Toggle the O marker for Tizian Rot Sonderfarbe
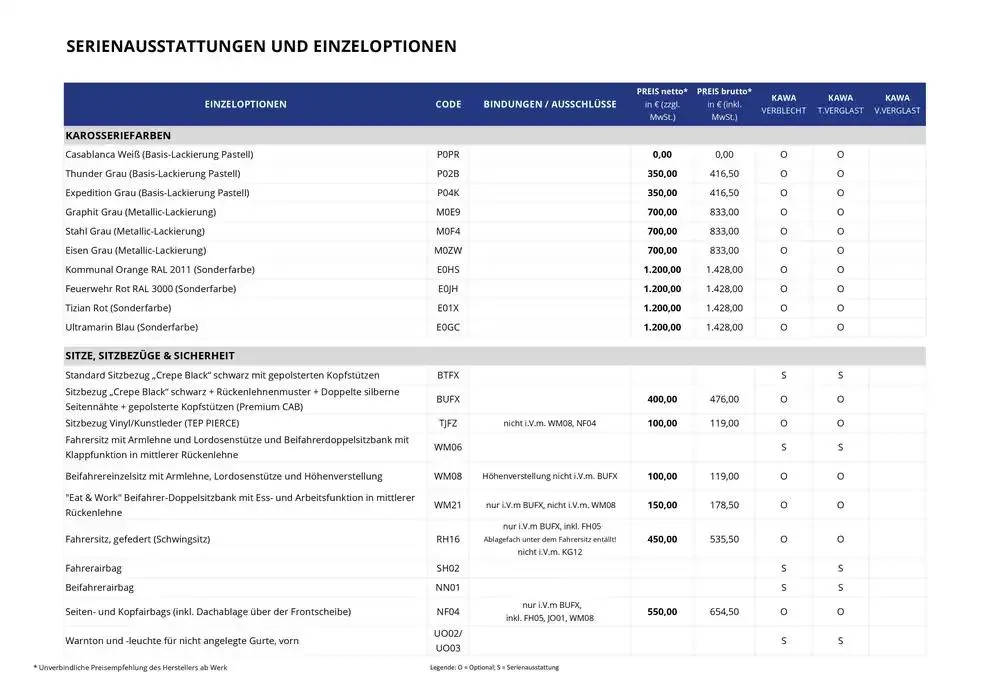This screenshot has height=700, width=990. [x=783, y=308]
